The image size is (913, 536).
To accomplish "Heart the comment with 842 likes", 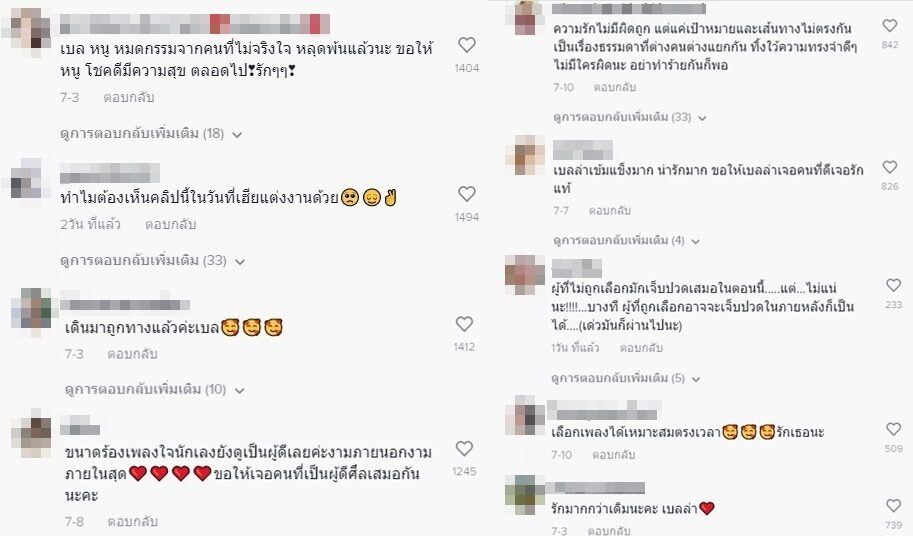I will pos(890,26).
